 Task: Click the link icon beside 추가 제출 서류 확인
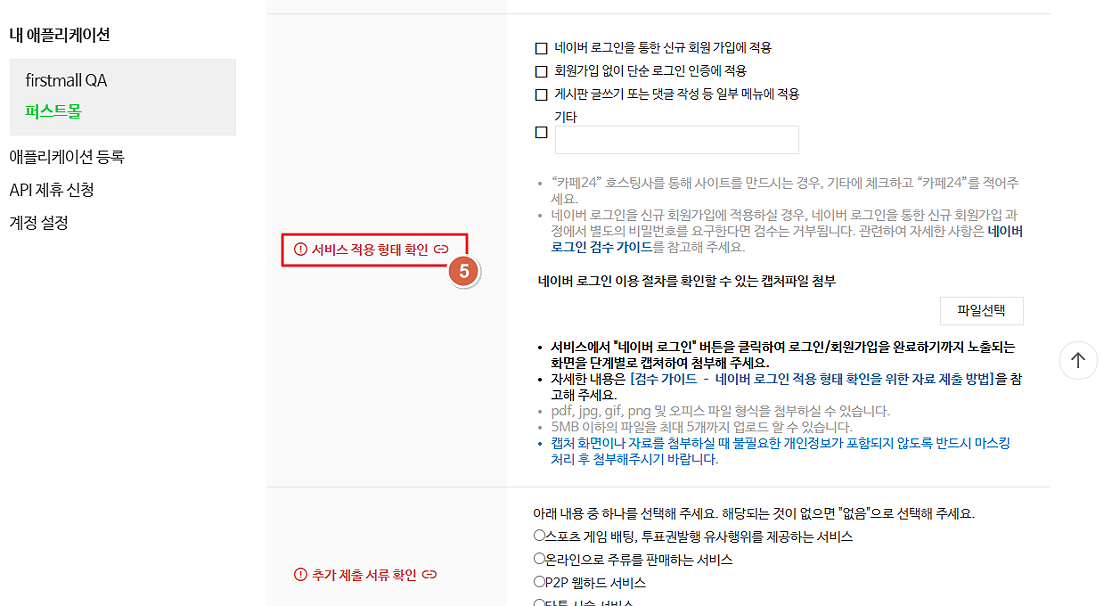click(x=429, y=575)
